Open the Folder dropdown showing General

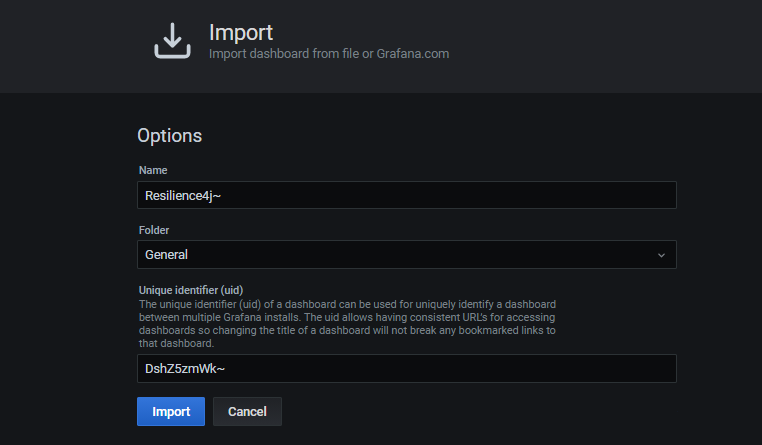tap(407, 255)
